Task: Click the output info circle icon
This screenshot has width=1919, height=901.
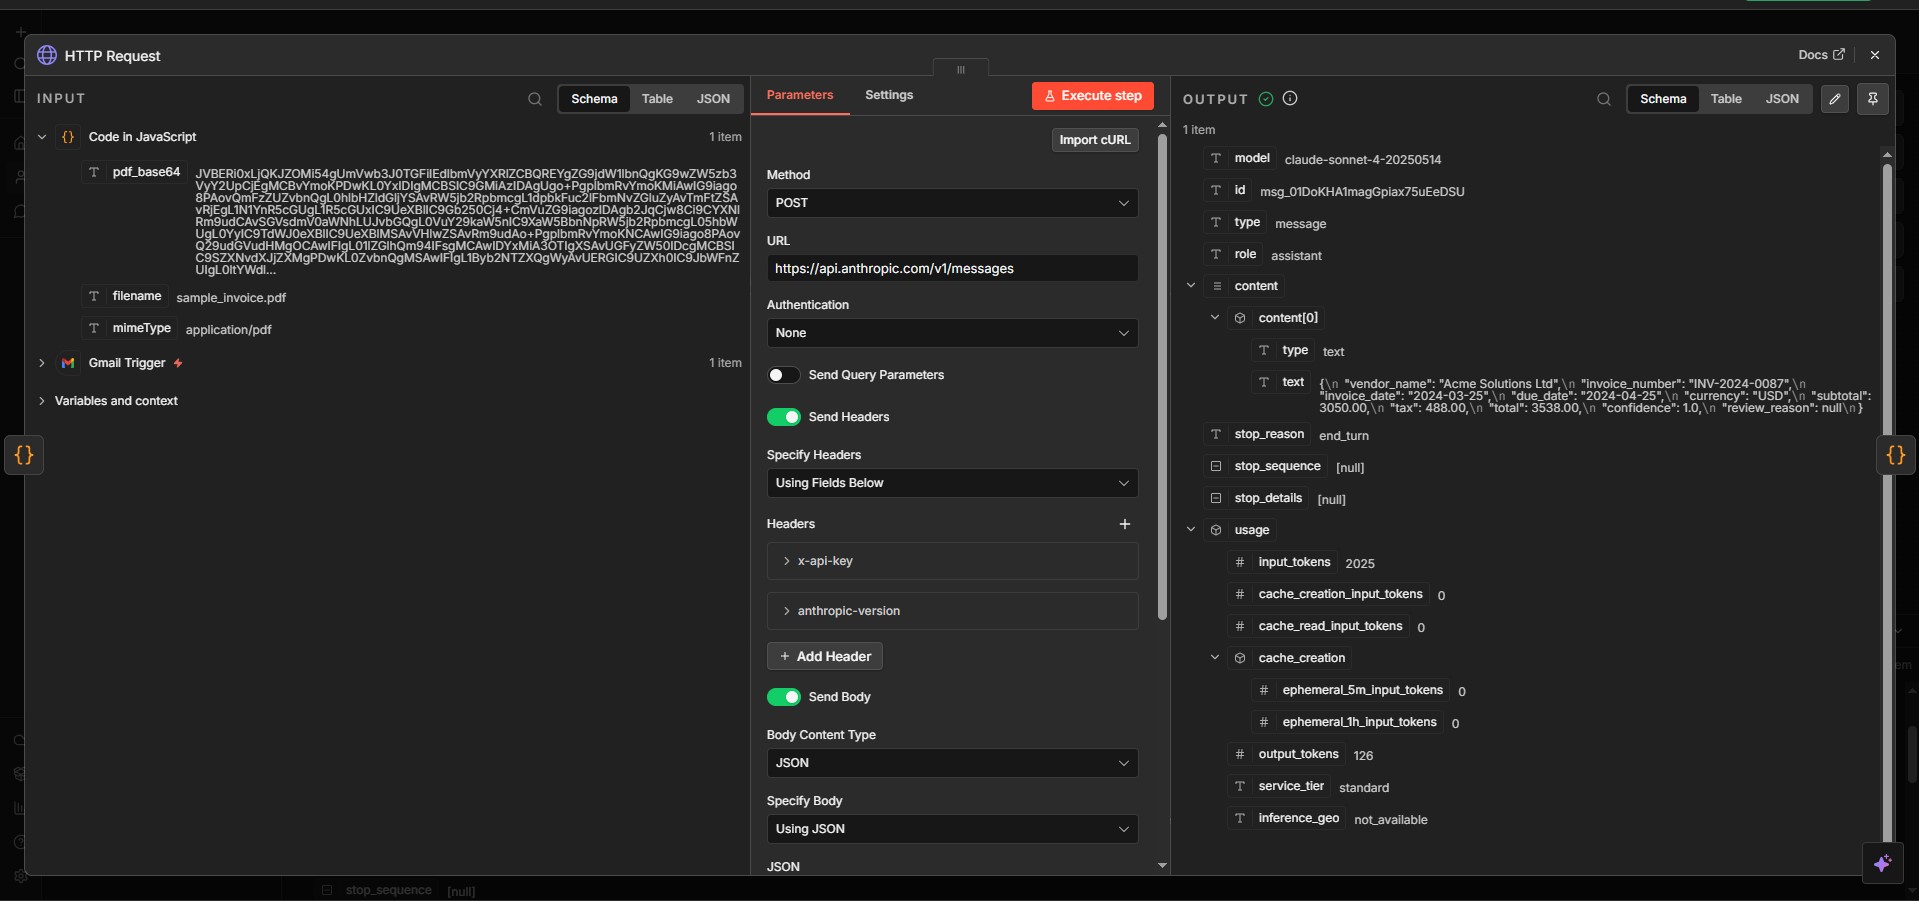Action: 1290,98
